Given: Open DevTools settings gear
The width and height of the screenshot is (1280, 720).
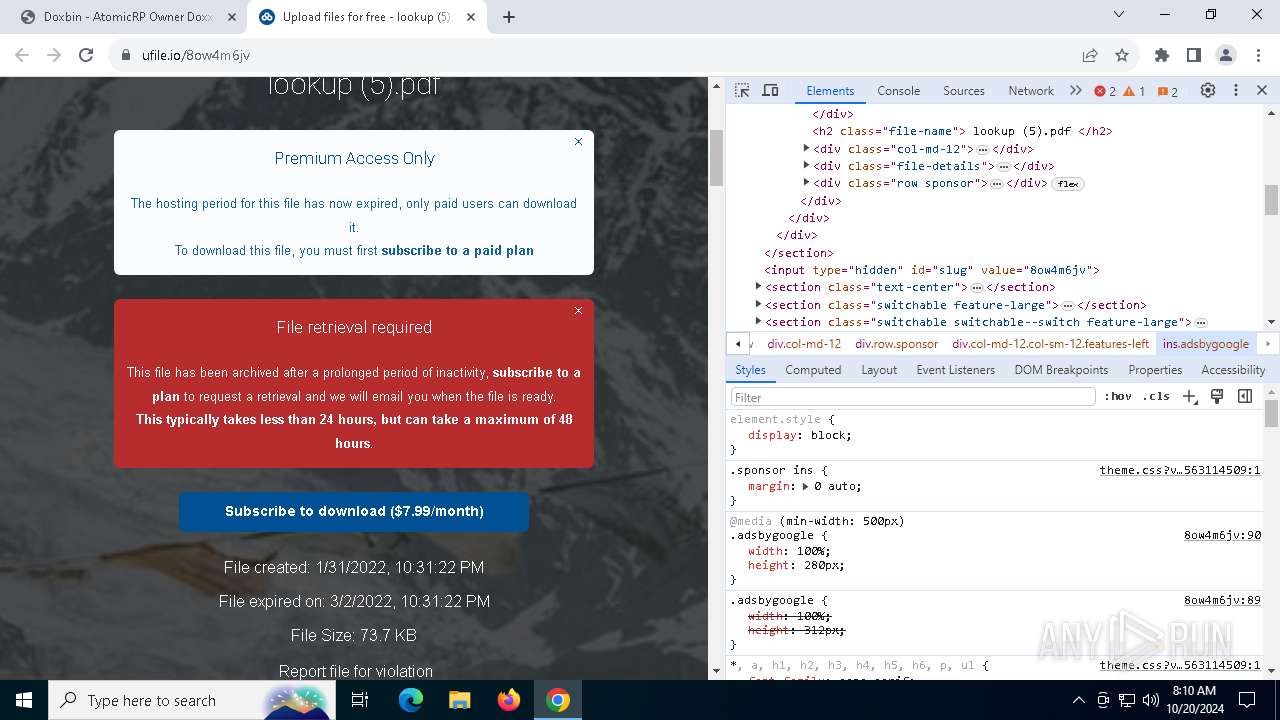Looking at the screenshot, I should (1208, 90).
